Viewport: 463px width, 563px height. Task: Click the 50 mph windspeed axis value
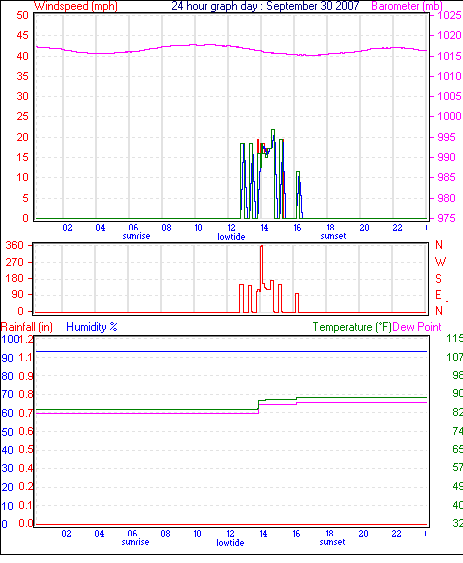pyautogui.click(x=22, y=15)
